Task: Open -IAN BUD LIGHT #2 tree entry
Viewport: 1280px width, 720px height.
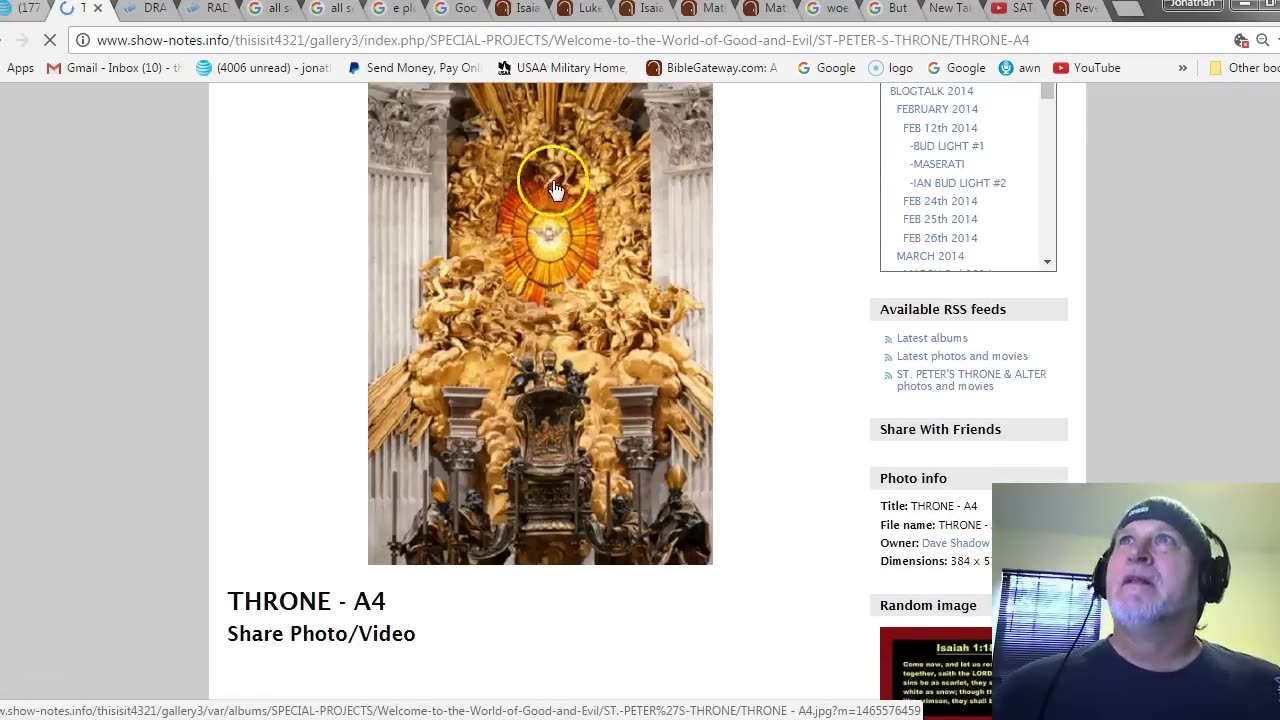Action: point(958,183)
